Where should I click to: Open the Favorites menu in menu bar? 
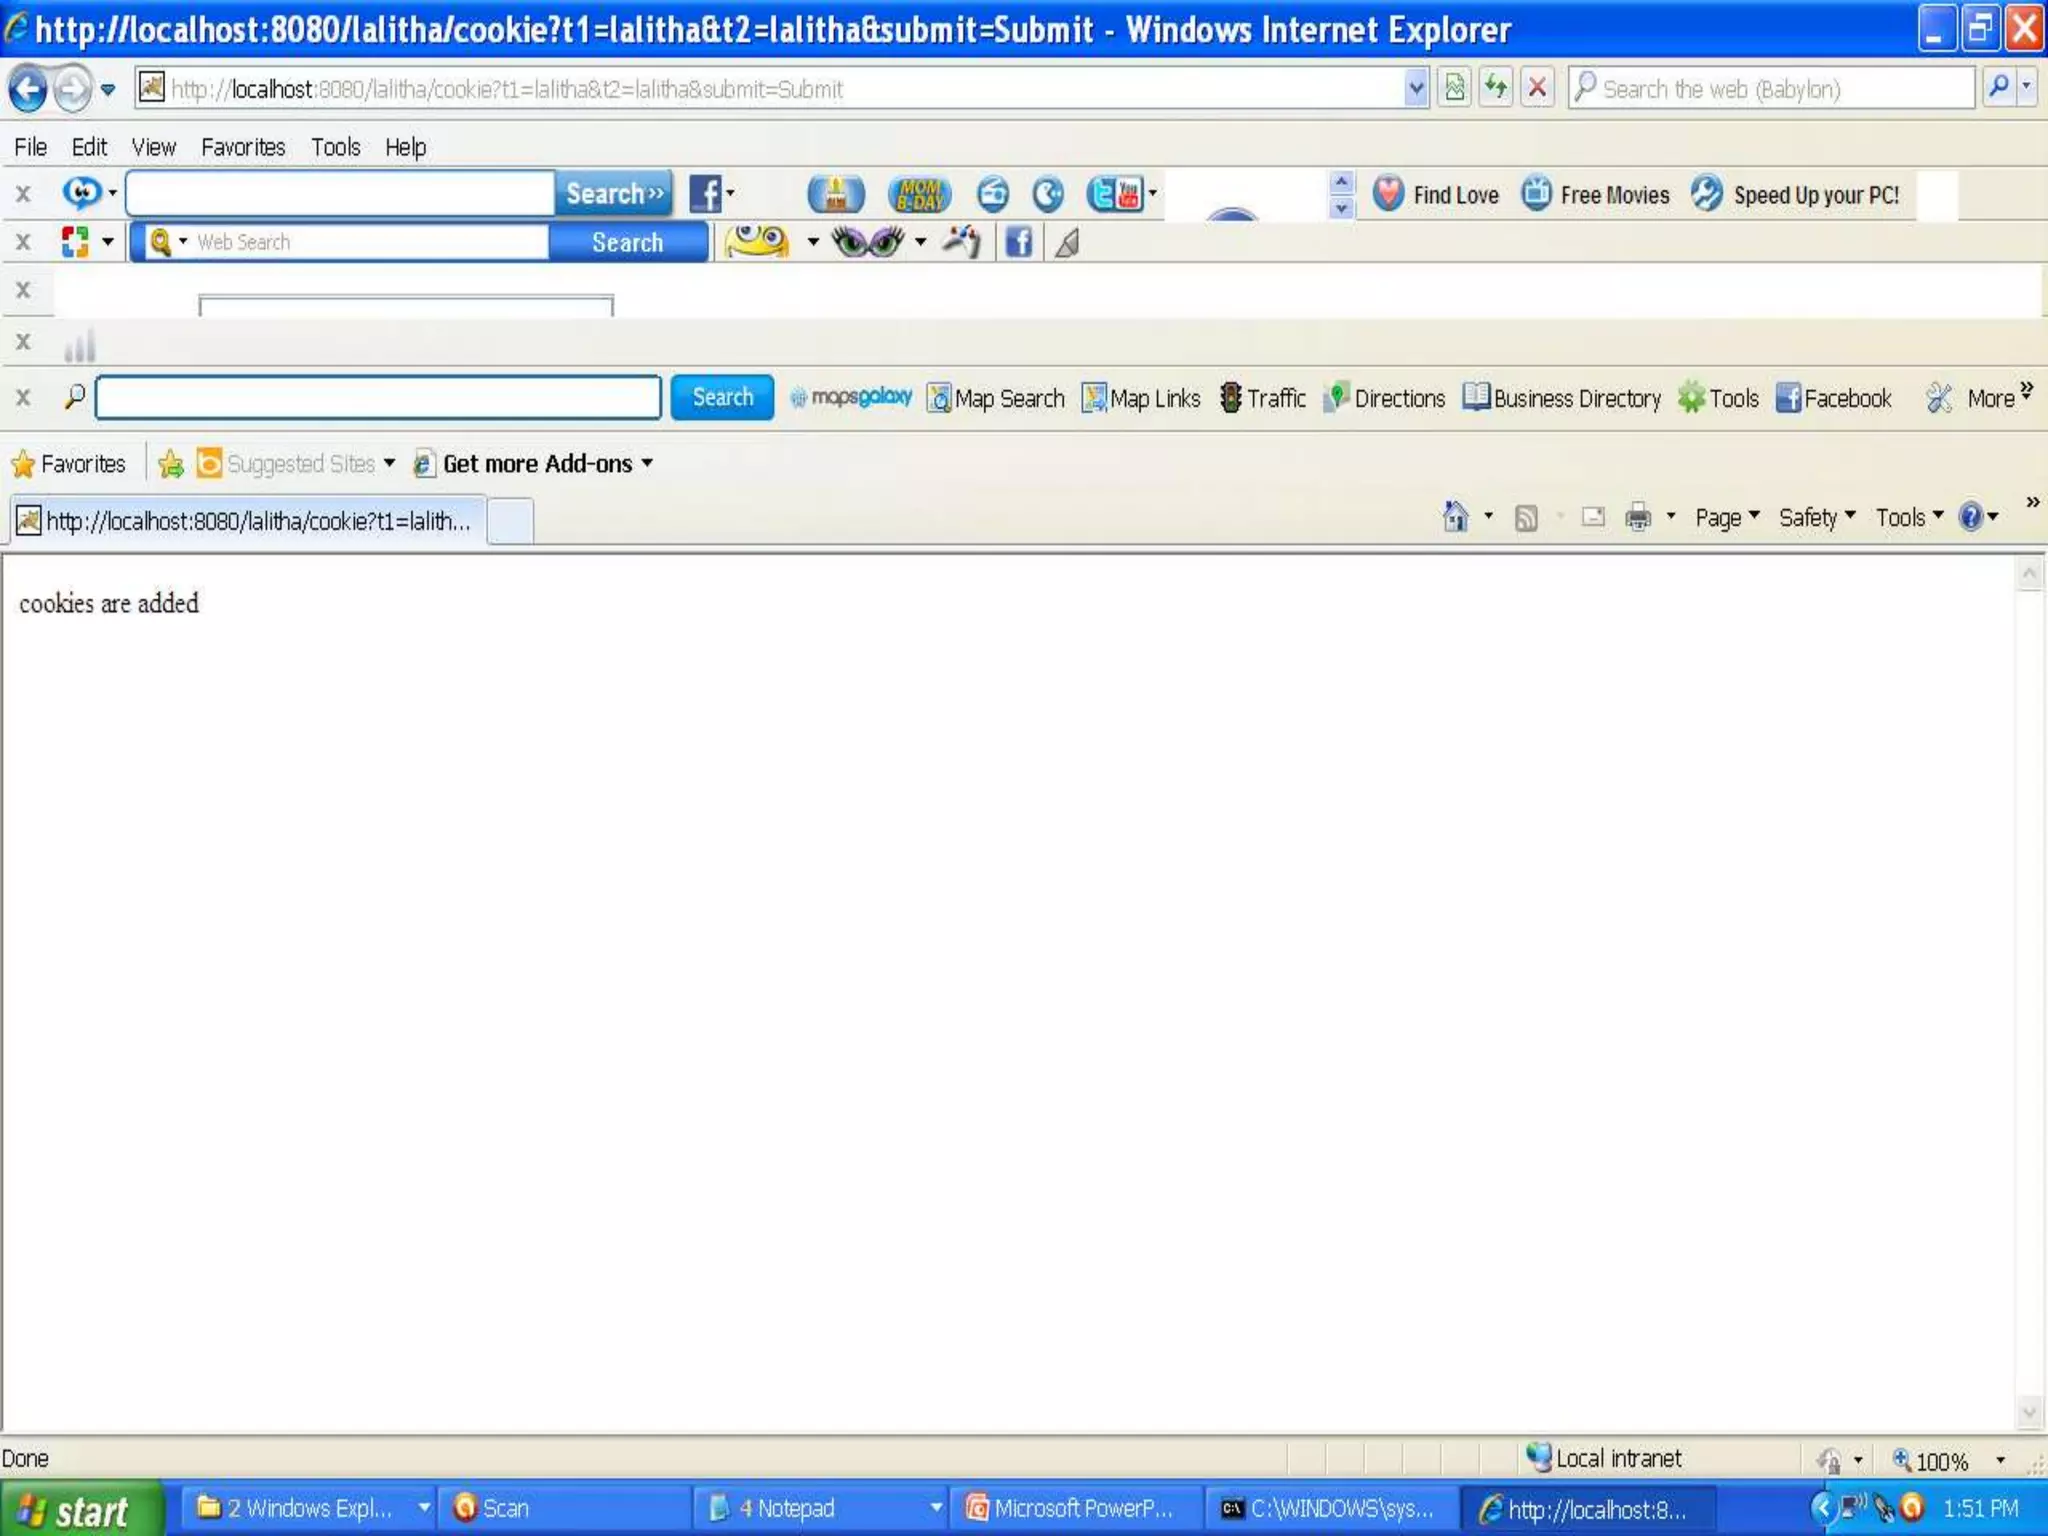point(243,147)
